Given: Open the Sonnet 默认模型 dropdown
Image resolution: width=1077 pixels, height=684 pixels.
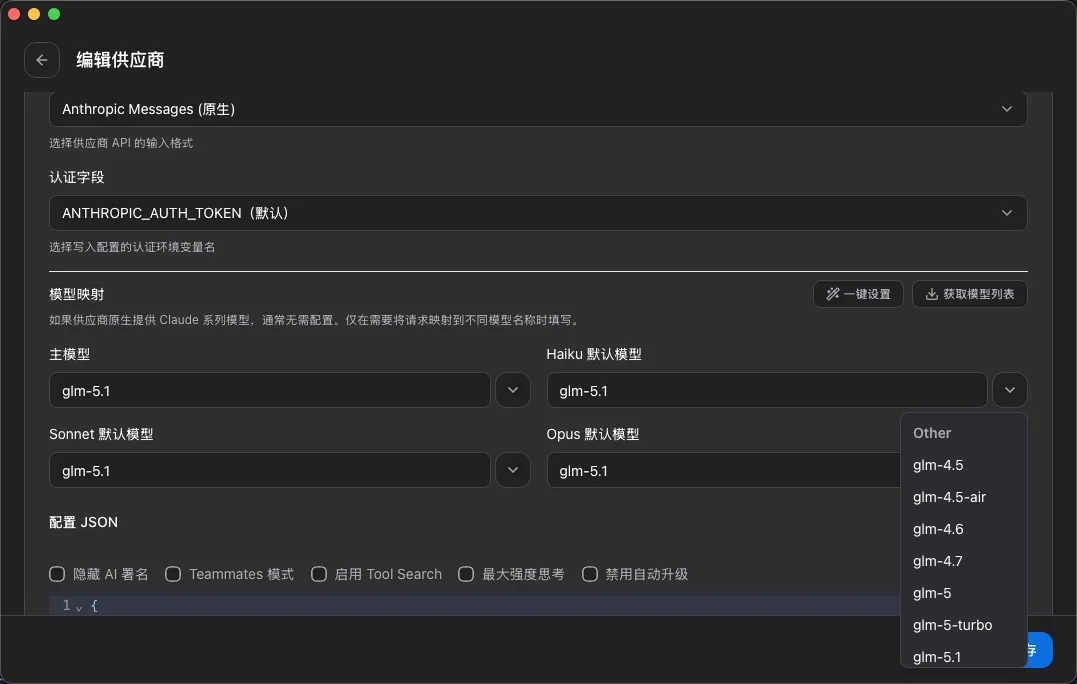Looking at the screenshot, I should click(x=513, y=470).
